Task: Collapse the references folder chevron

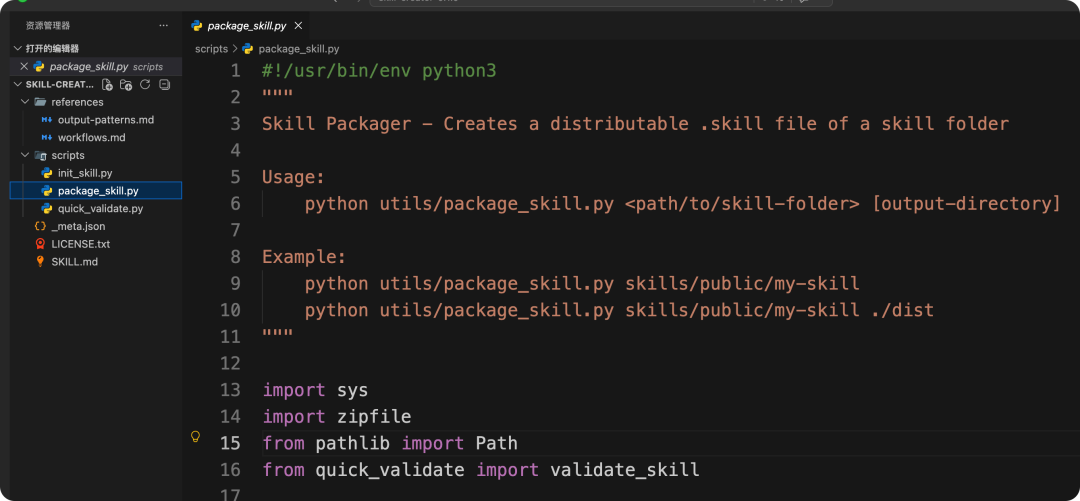Action: coord(25,102)
